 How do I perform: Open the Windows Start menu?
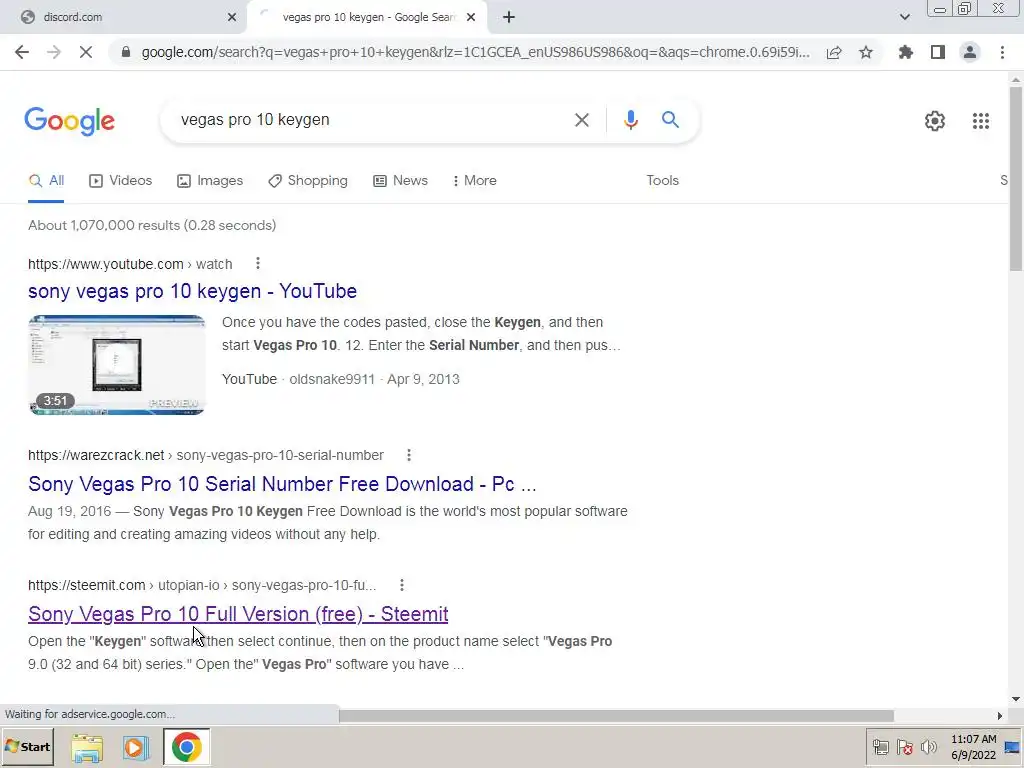pos(27,747)
